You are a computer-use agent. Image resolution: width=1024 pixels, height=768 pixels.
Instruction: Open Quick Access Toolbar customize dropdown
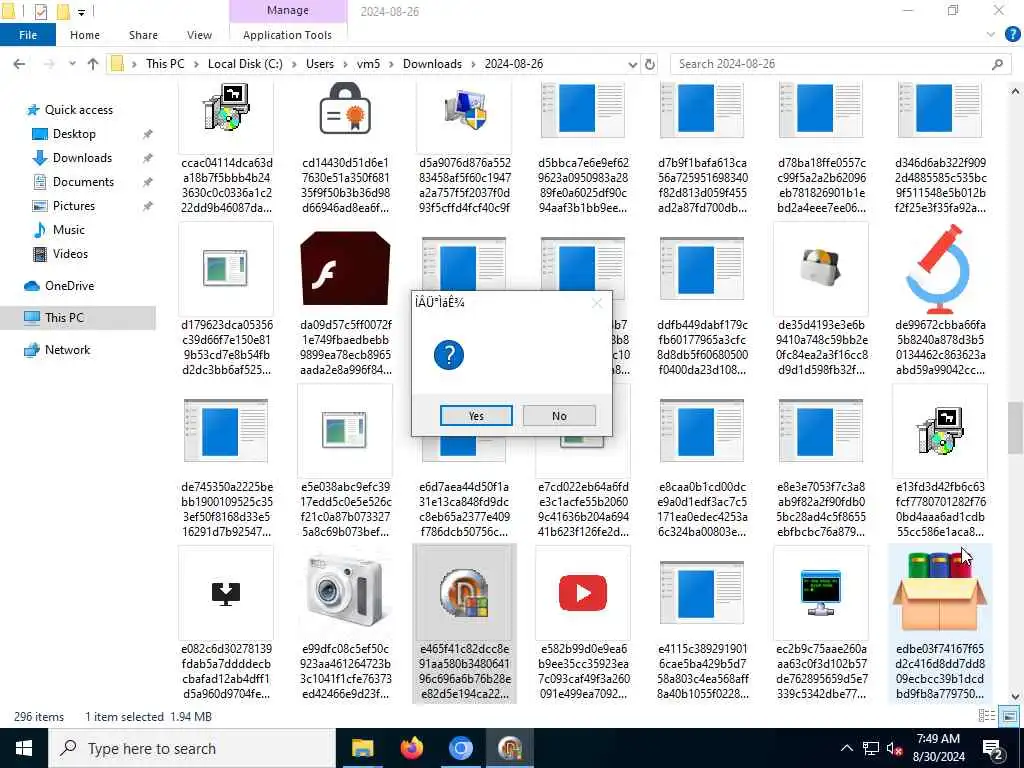tap(82, 12)
